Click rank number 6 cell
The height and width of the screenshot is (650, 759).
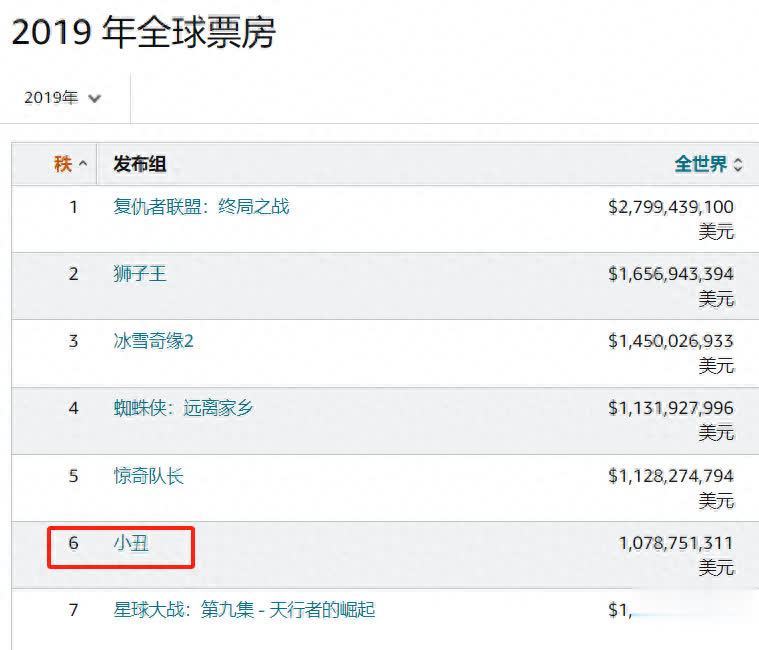point(74,543)
